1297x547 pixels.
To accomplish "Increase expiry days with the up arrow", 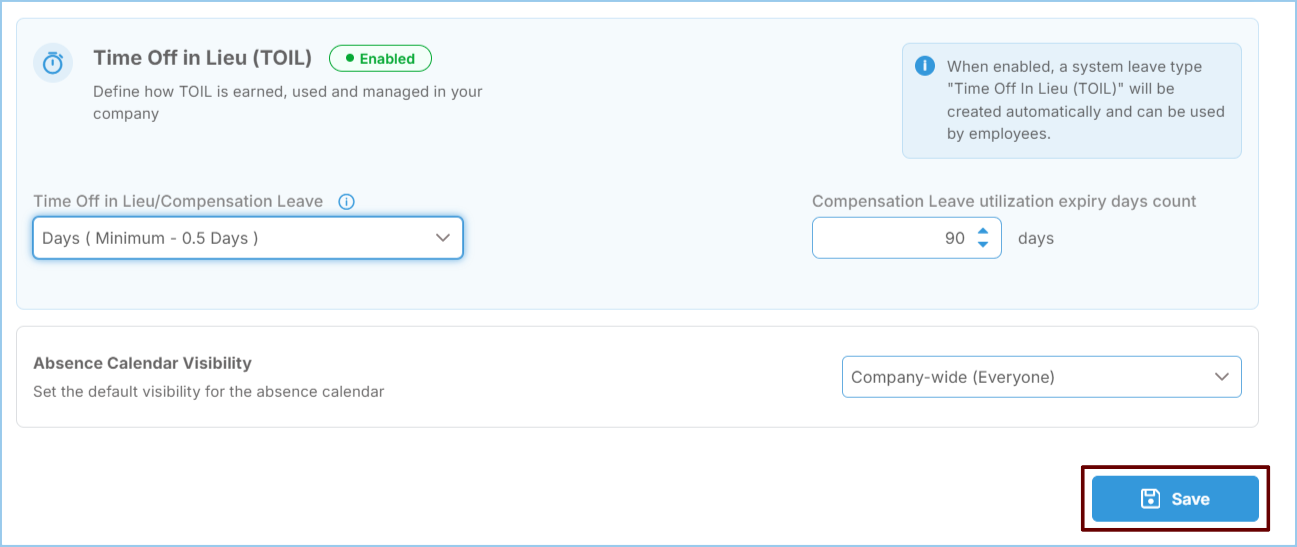I will click(983, 232).
